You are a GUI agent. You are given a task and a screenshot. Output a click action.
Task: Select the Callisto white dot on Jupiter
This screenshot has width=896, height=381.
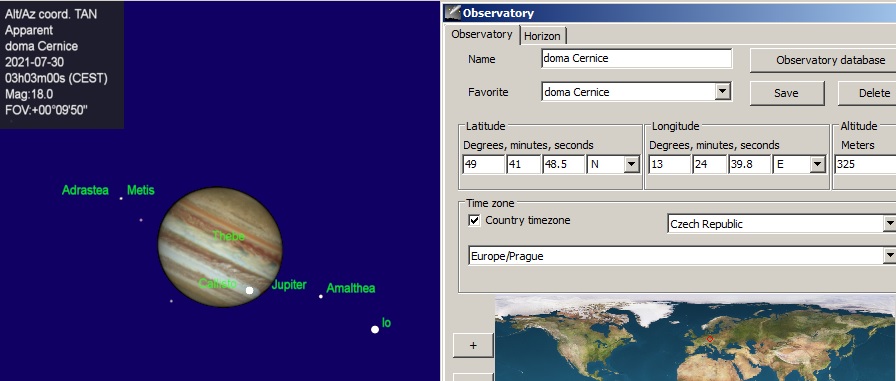click(x=249, y=290)
